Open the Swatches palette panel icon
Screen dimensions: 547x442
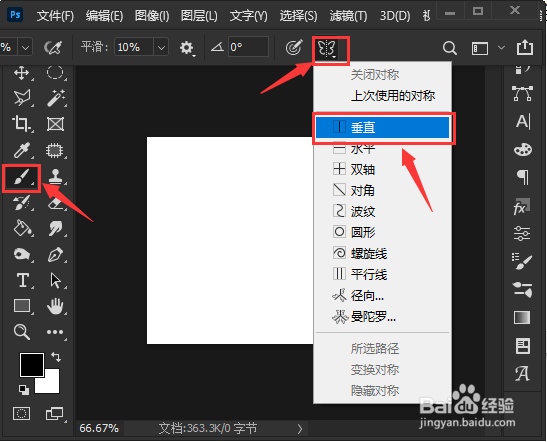click(x=523, y=150)
